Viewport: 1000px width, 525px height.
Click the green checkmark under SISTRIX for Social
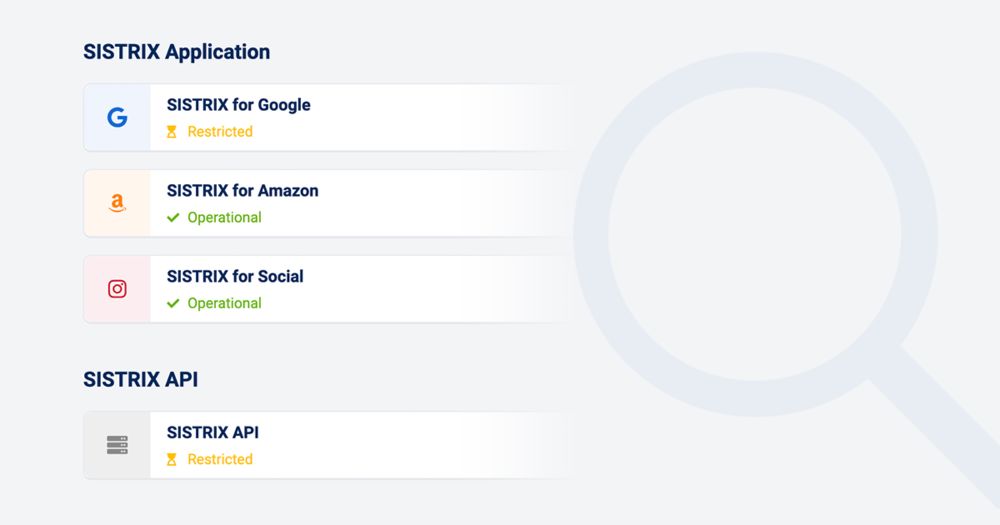pos(173,304)
